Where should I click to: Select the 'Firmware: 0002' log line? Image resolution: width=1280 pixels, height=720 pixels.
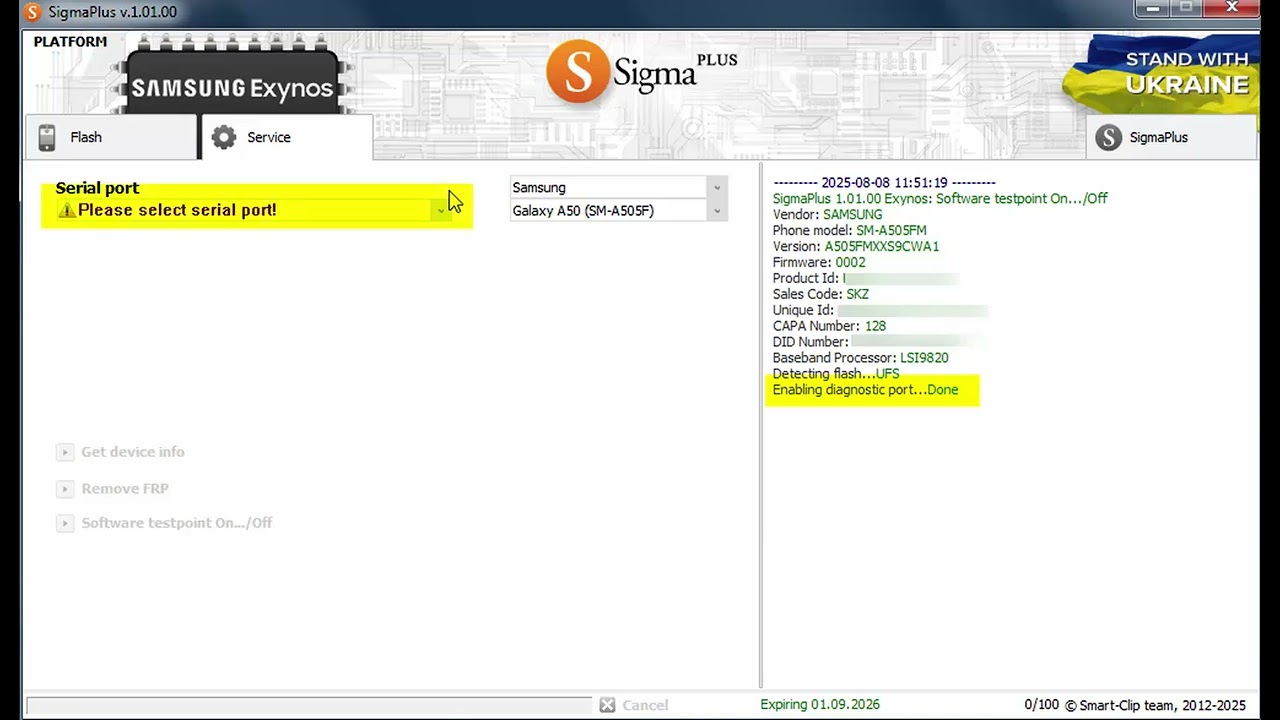[x=819, y=262]
